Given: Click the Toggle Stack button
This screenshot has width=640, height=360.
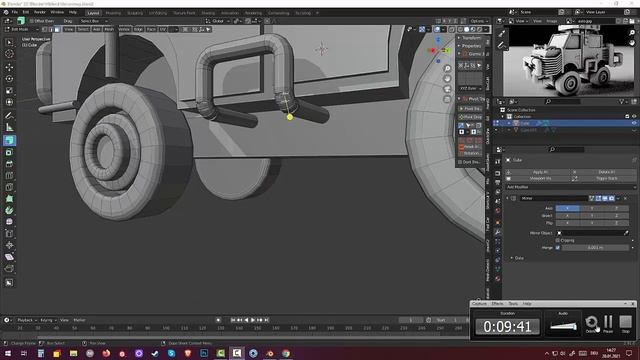Looking at the screenshot, I should [606, 178].
